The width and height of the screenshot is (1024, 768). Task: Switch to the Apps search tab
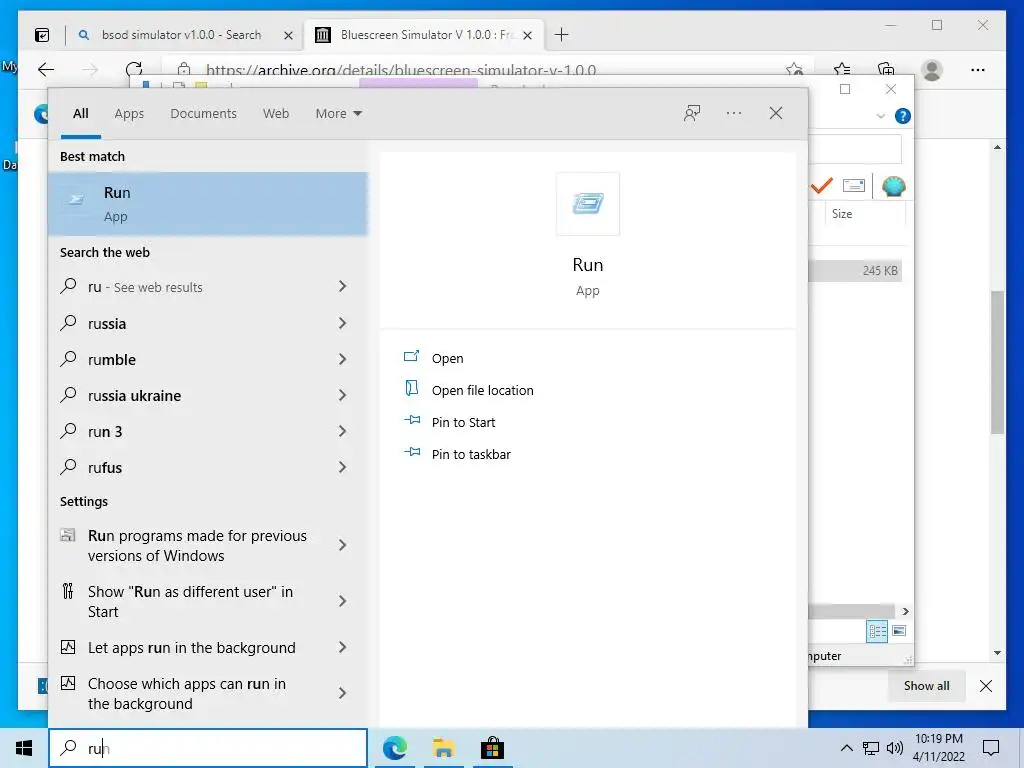pyautogui.click(x=129, y=114)
